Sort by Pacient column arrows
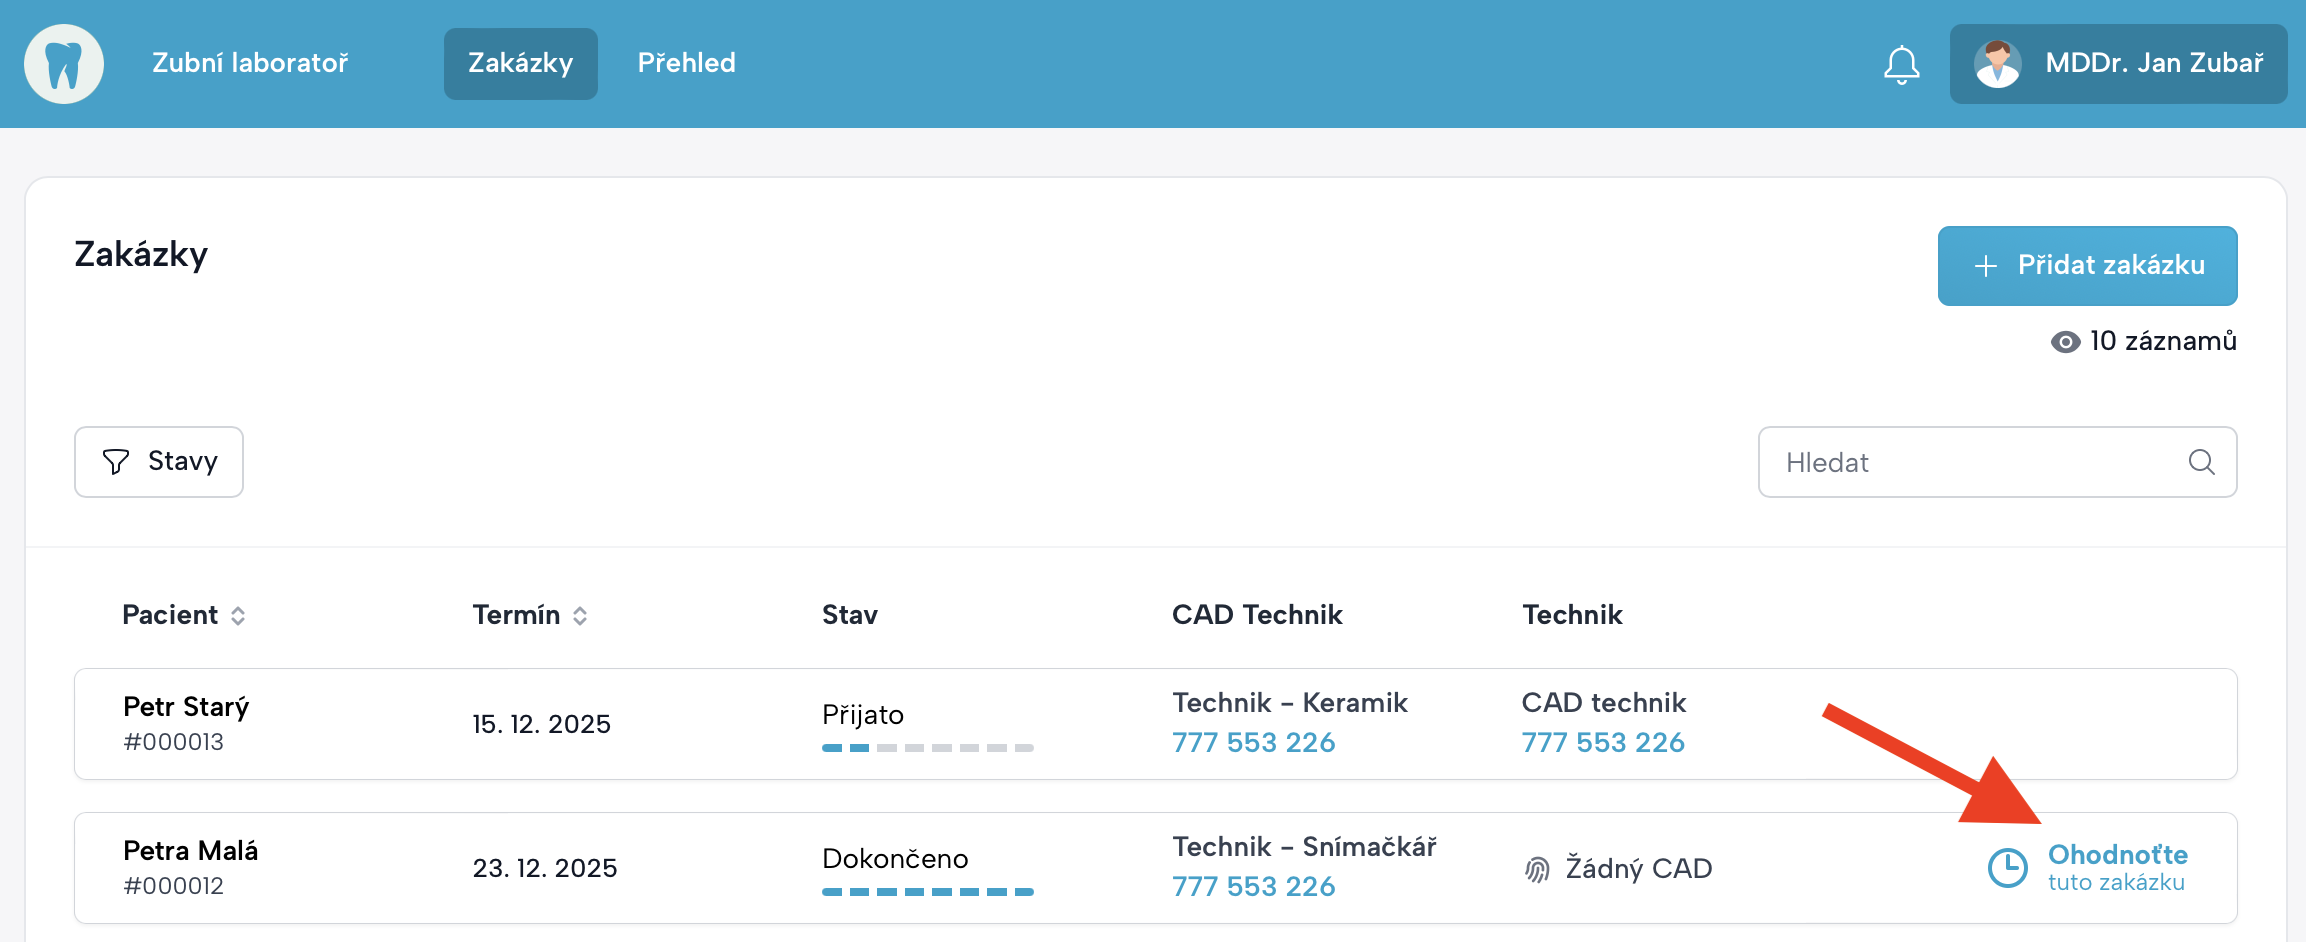Viewport: 2306px width, 942px height. (238, 616)
